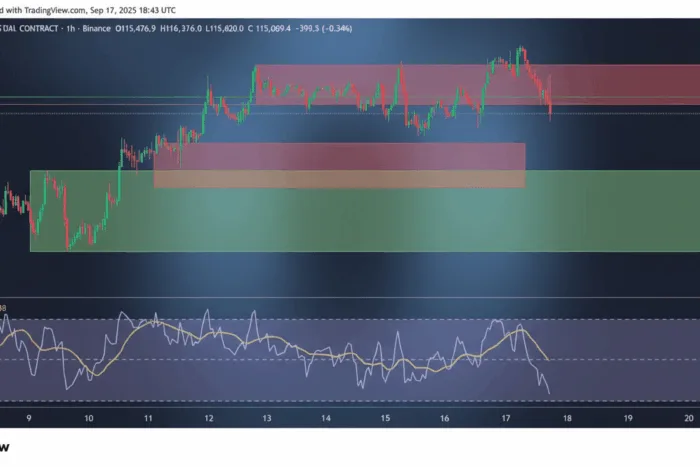Click the 1h interval label in header
Viewport: 700px width, 467px height.
point(71,29)
